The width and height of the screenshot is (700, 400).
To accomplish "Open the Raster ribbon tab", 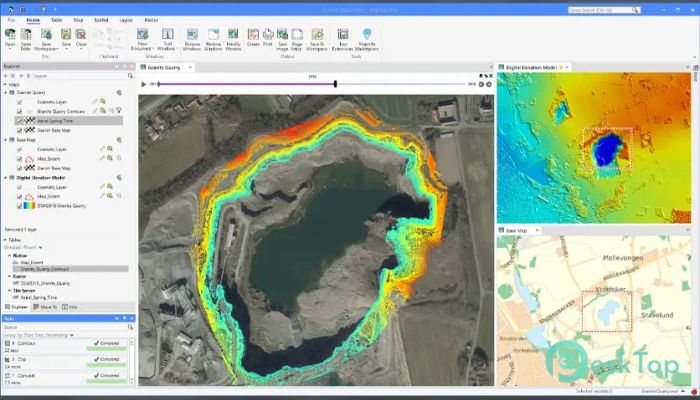I will coord(152,20).
